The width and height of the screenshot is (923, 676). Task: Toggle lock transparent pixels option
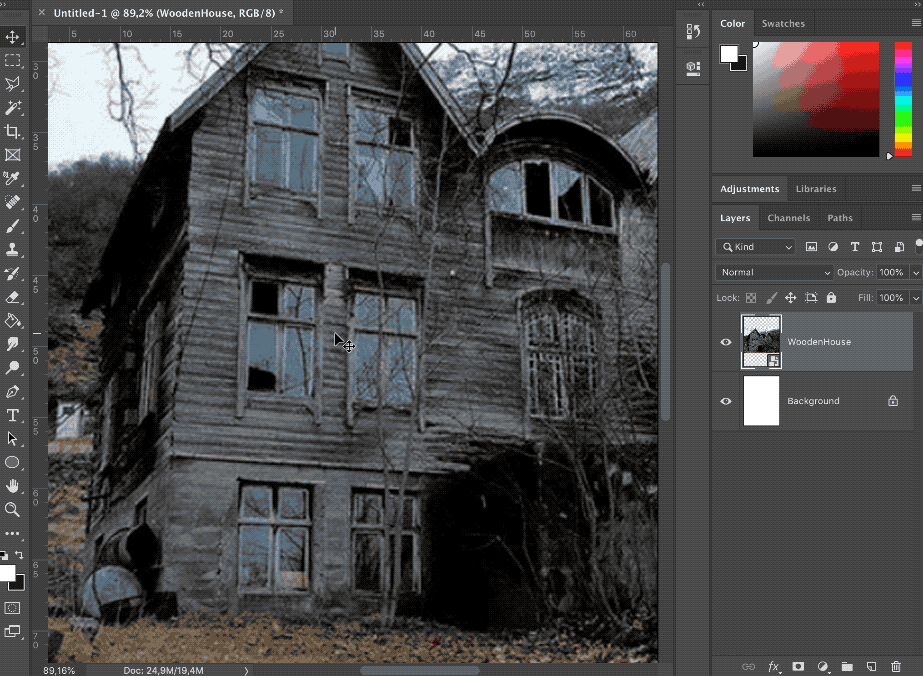coord(751,298)
